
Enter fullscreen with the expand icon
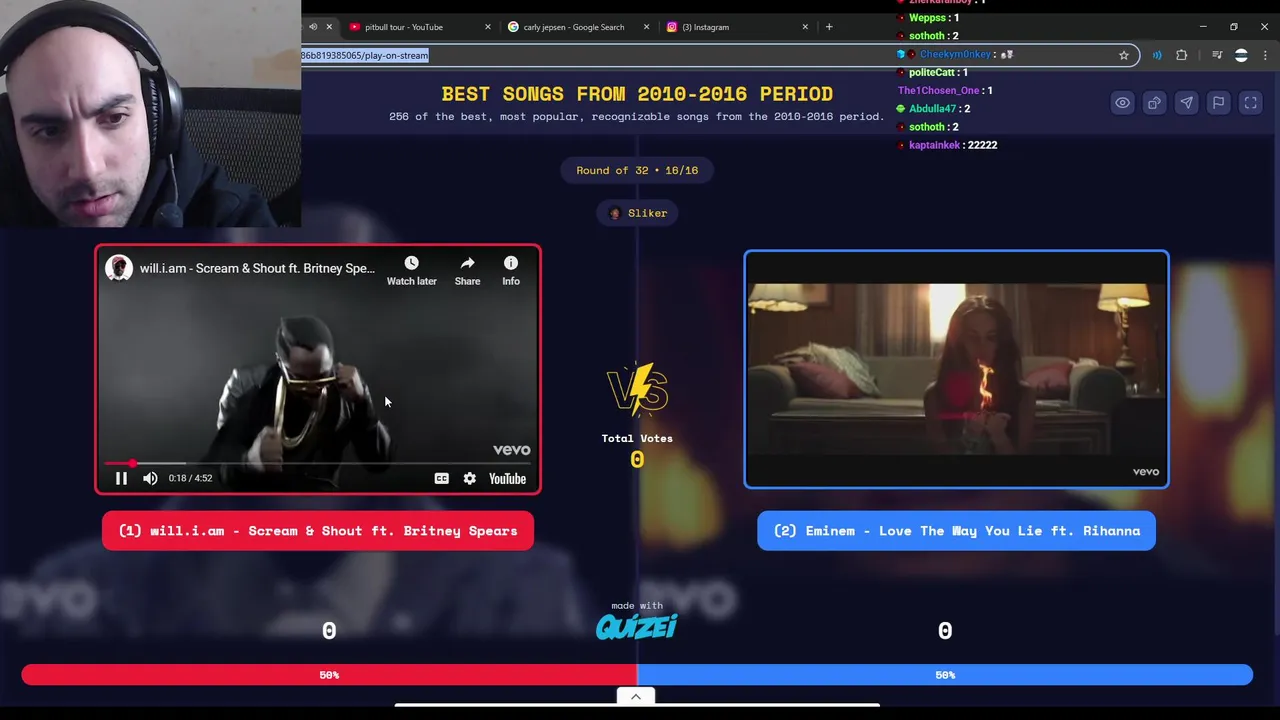click(x=1250, y=103)
